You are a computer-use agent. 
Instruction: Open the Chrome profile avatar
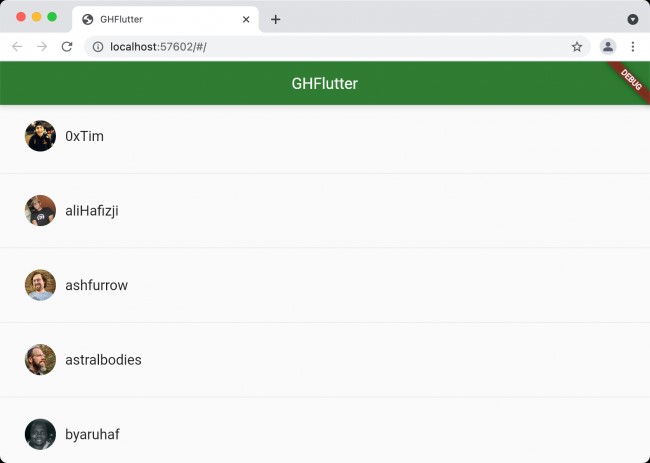(x=607, y=47)
